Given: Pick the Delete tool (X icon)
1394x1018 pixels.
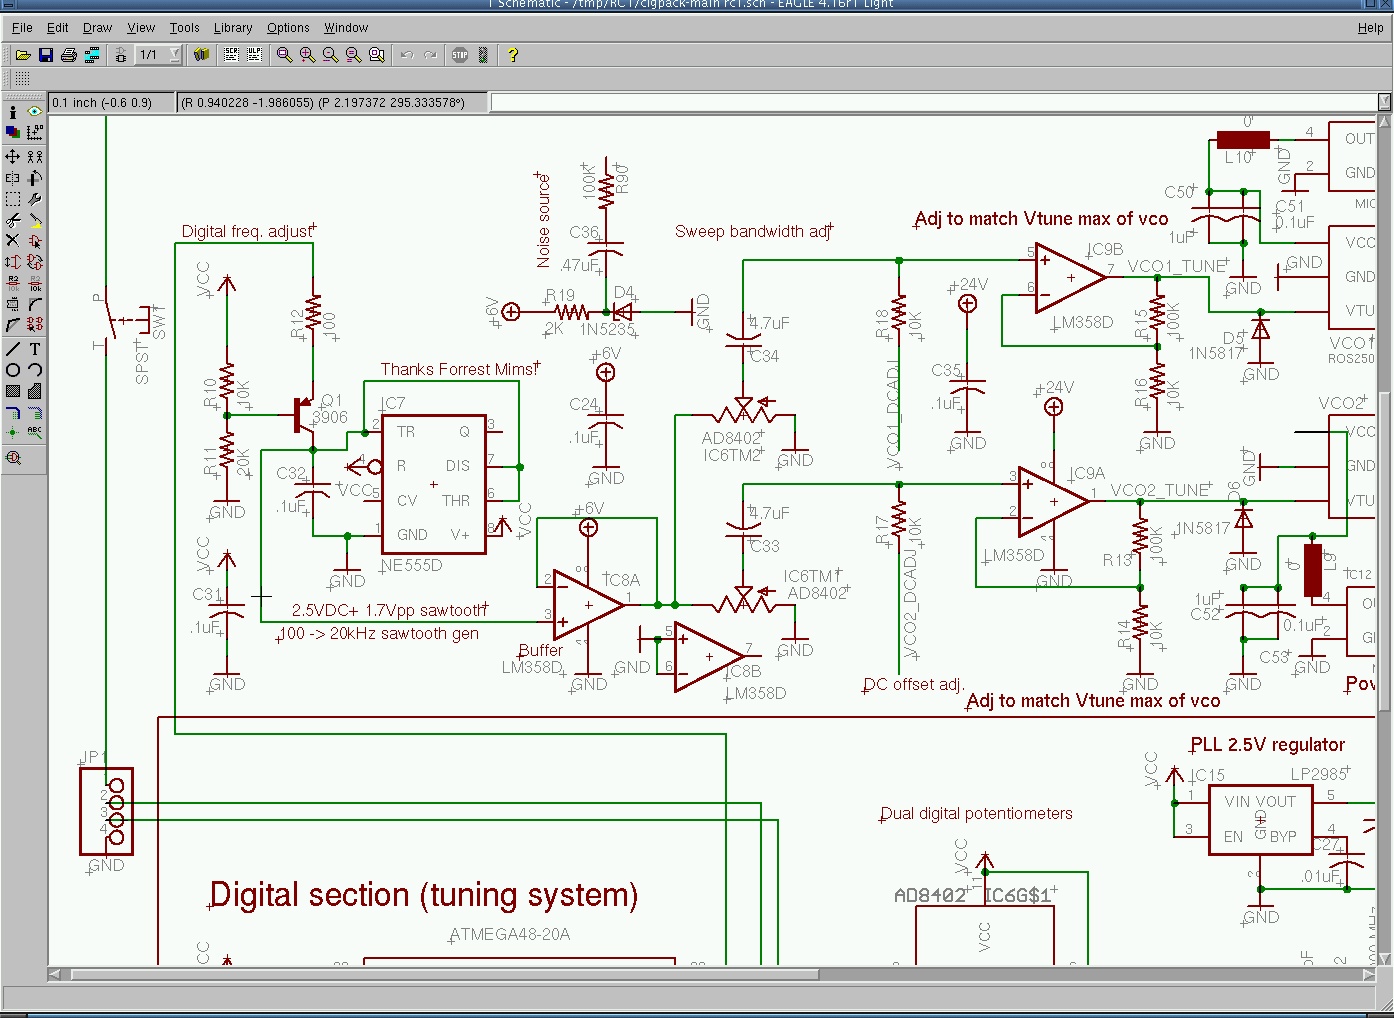Looking at the screenshot, I should [x=13, y=240].
